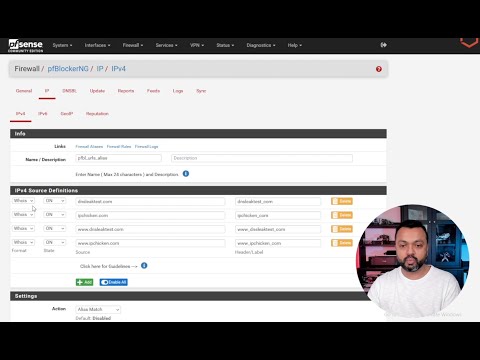
Task: Open the System menu
Action: pyautogui.click(x=62, y=45)
